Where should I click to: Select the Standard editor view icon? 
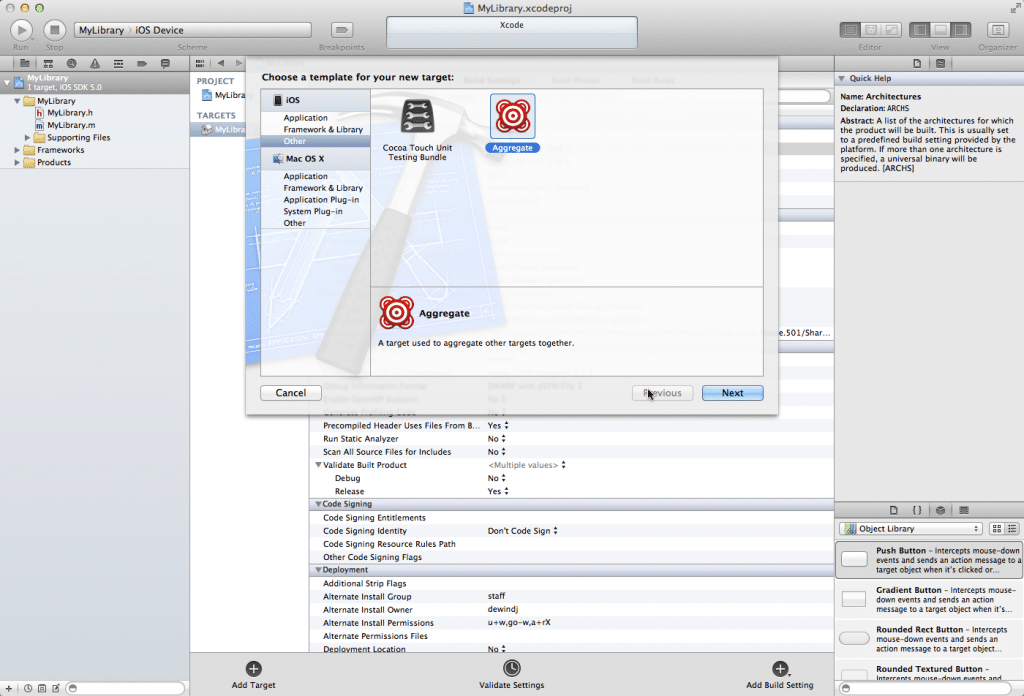[x=850, y=30]
